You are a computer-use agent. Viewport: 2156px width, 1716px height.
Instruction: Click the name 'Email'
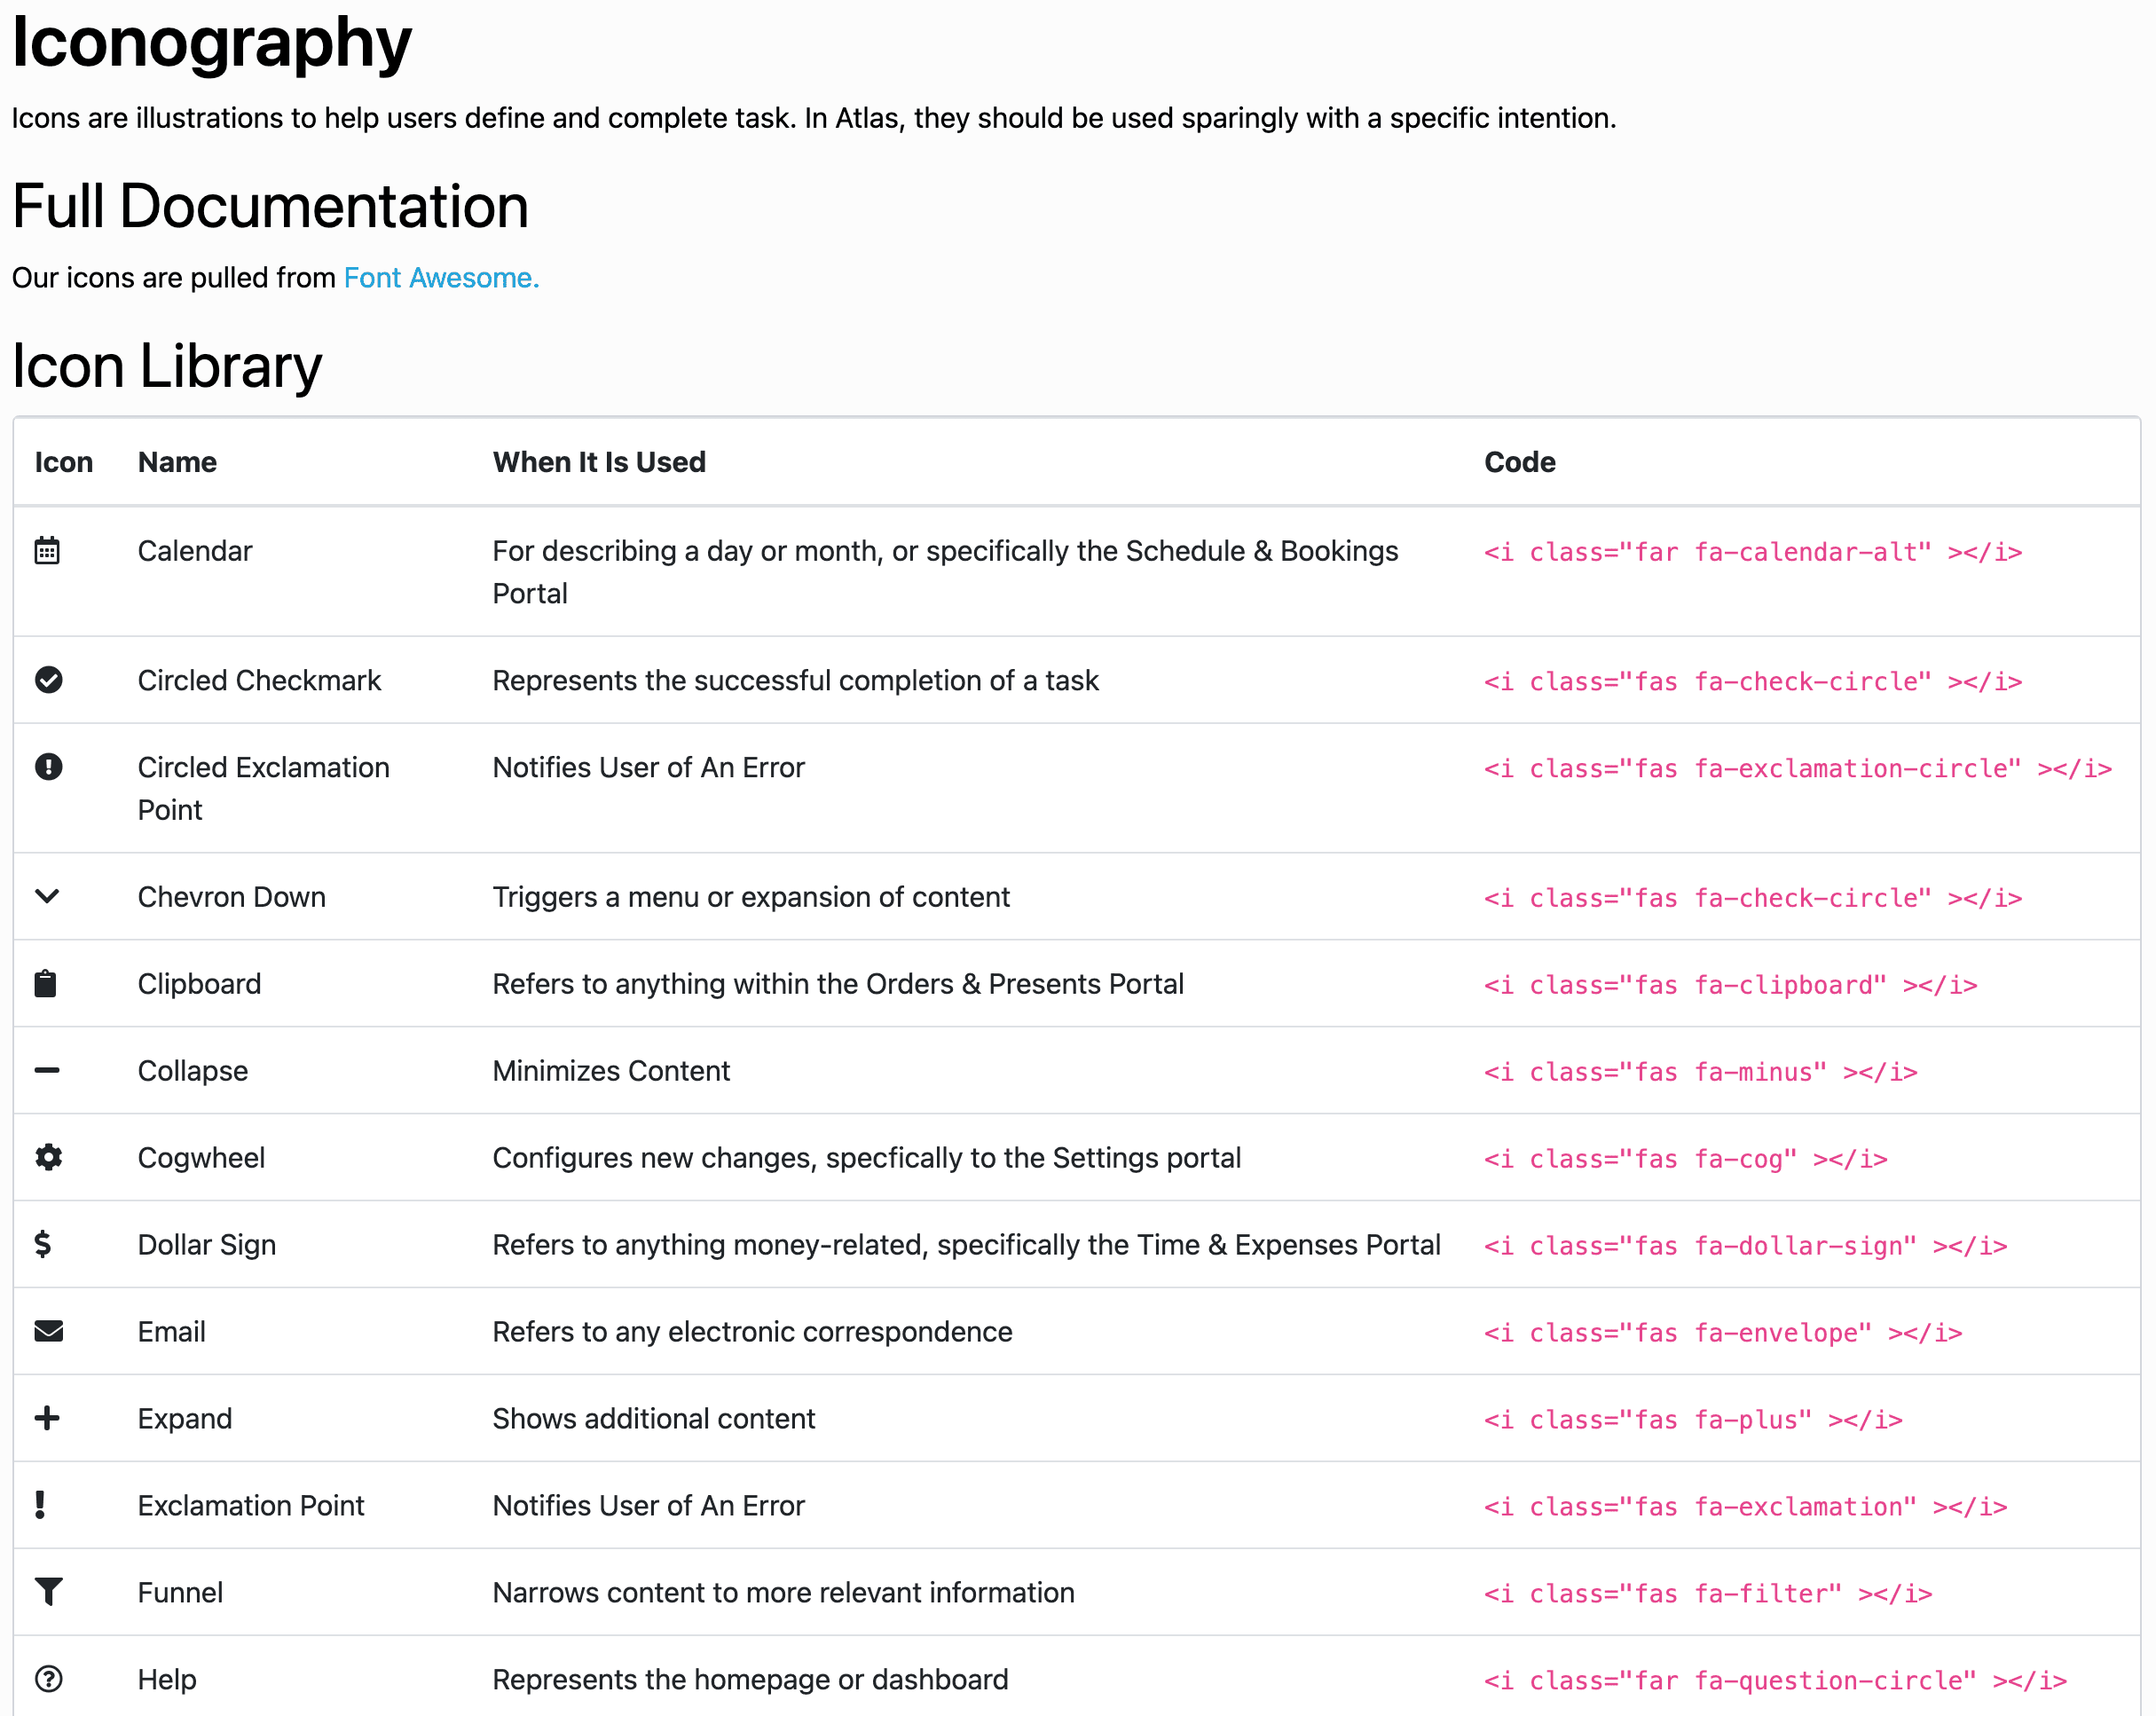coord(172,1333)
